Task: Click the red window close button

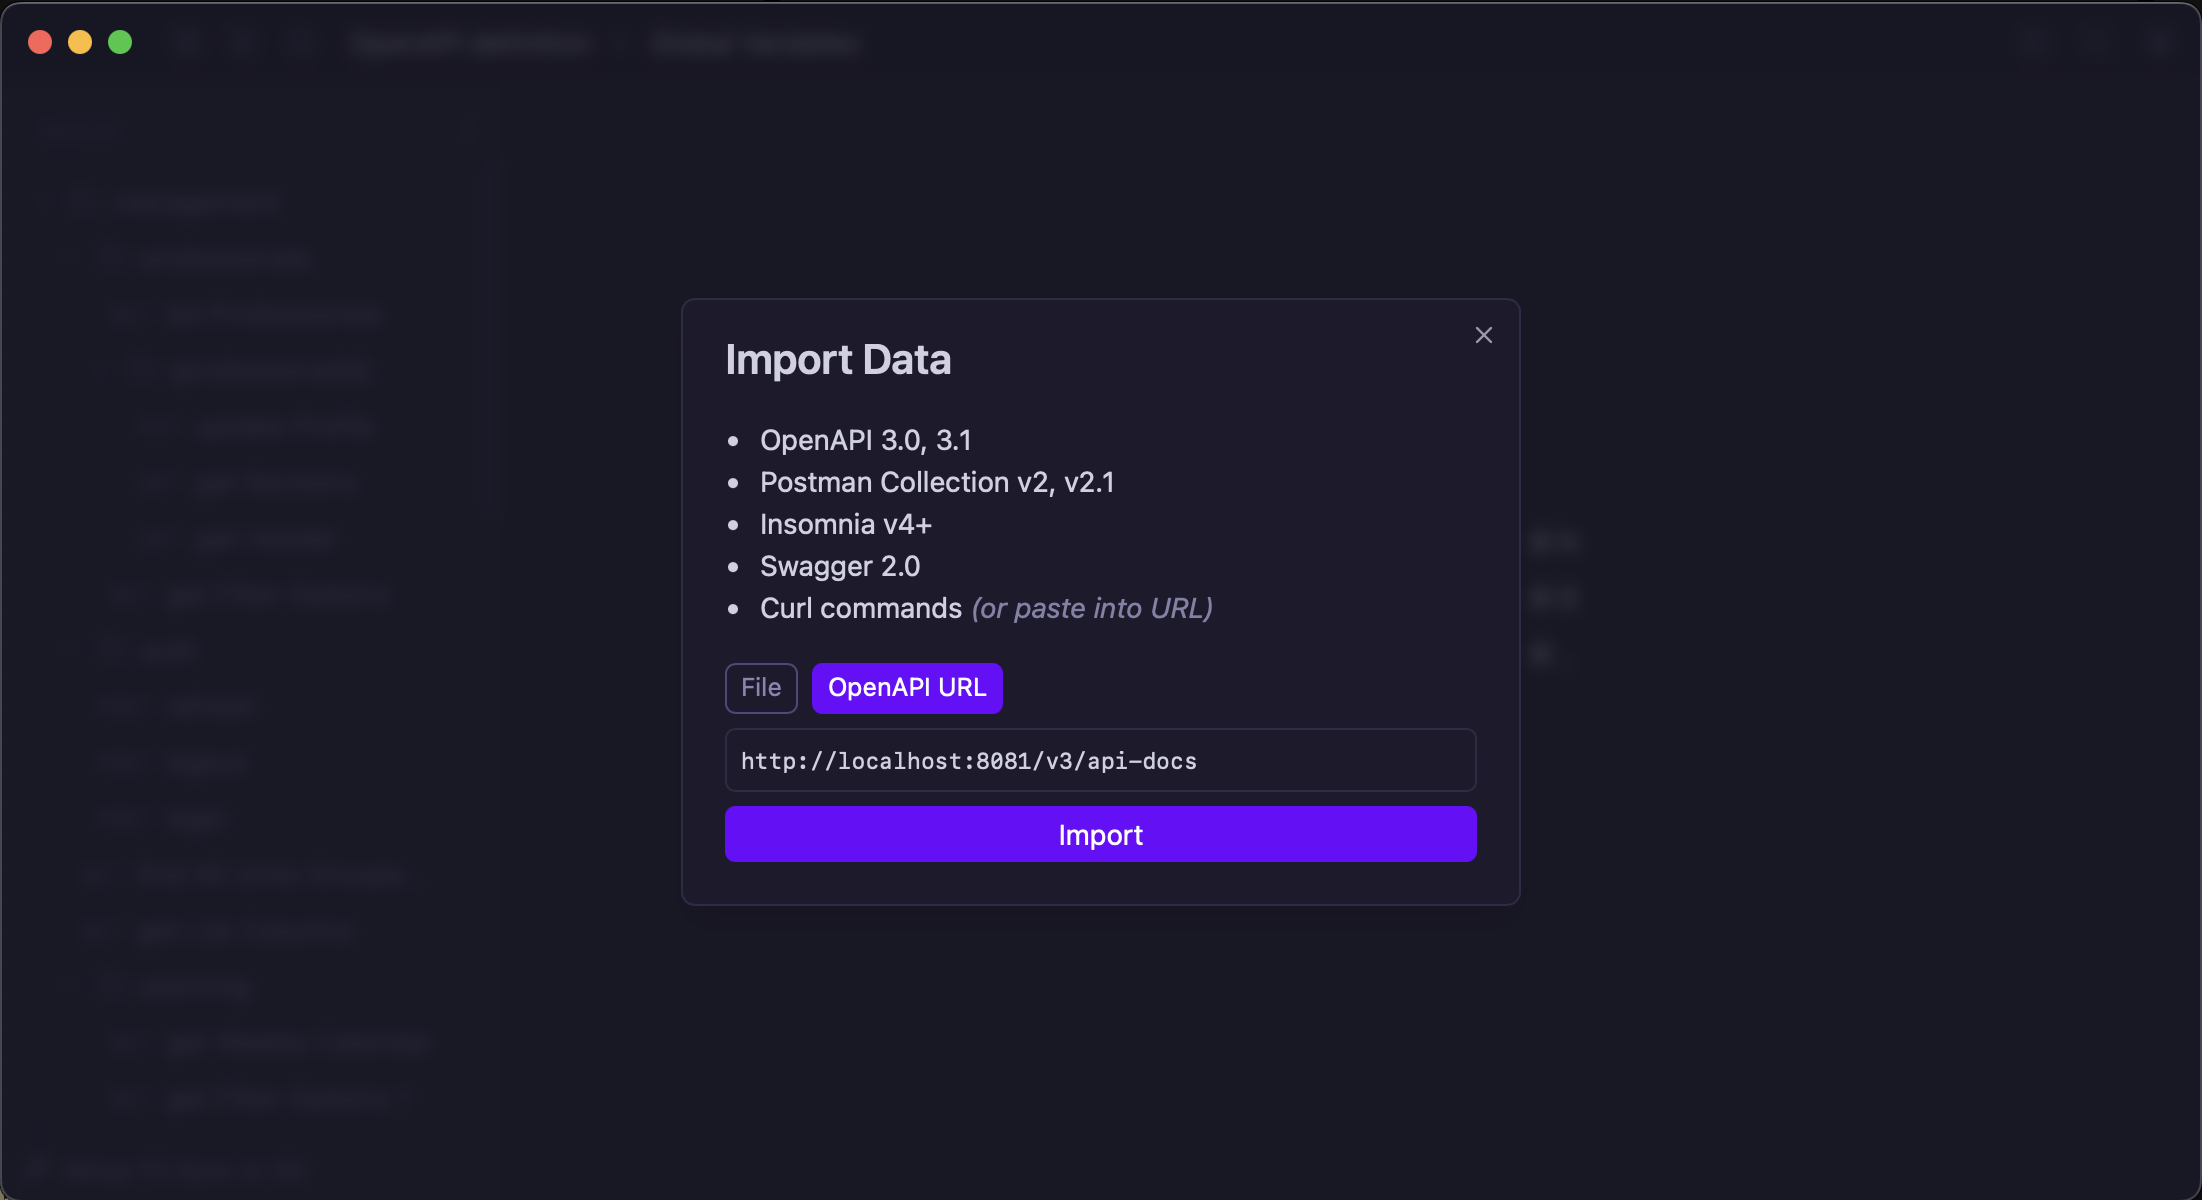Action: tap(40, 42)
